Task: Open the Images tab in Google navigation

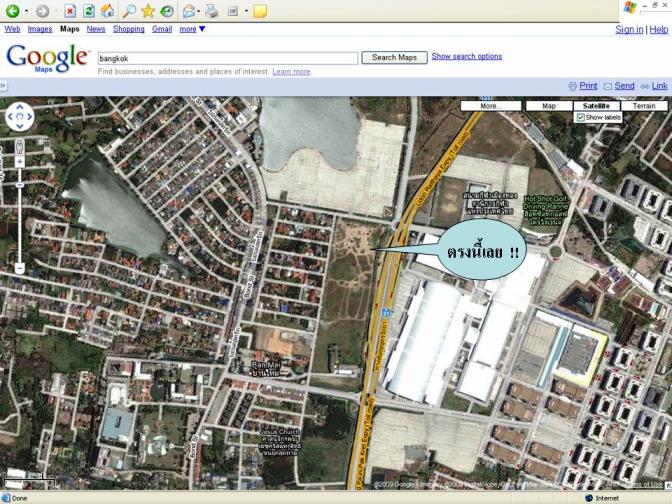Action: coord(40,29)
